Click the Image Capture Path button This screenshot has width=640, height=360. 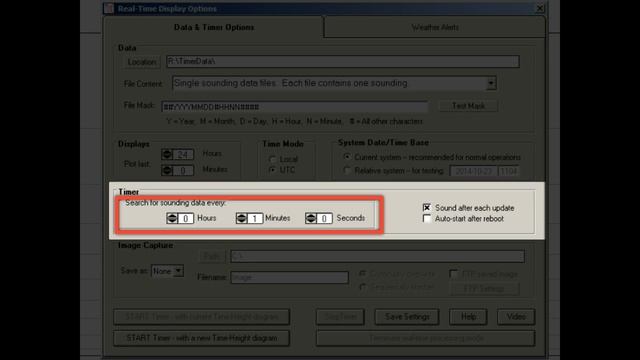[x=211, y=256]
